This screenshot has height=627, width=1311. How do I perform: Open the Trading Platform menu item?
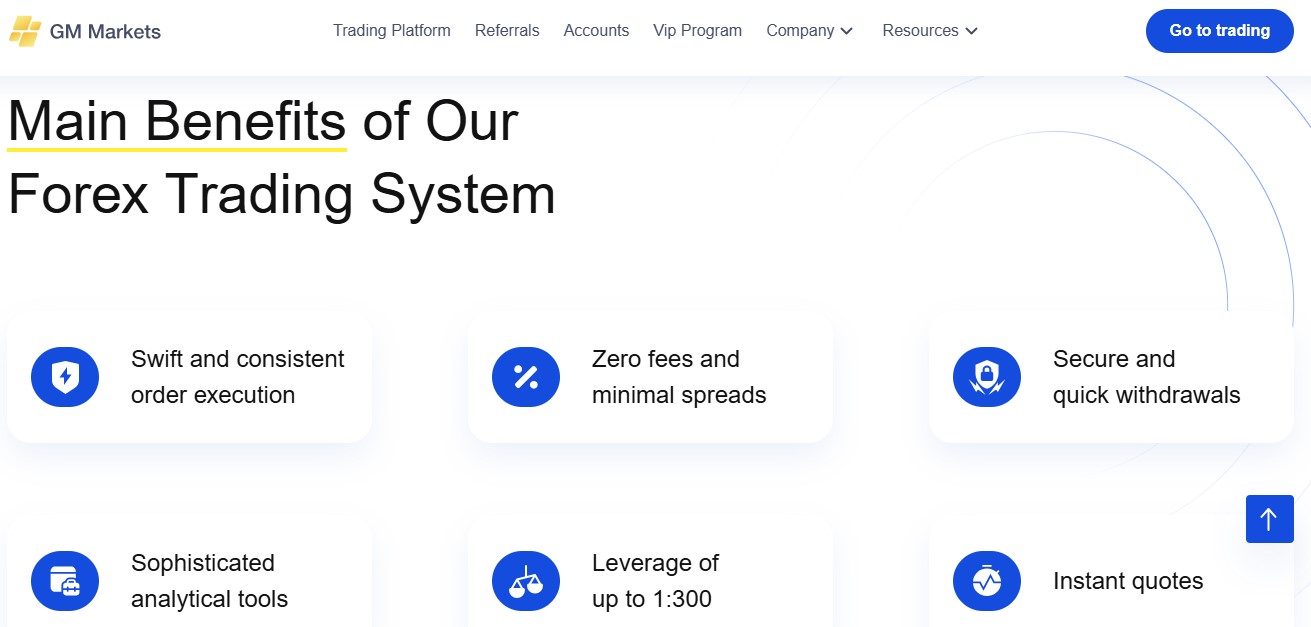[392, 31]
